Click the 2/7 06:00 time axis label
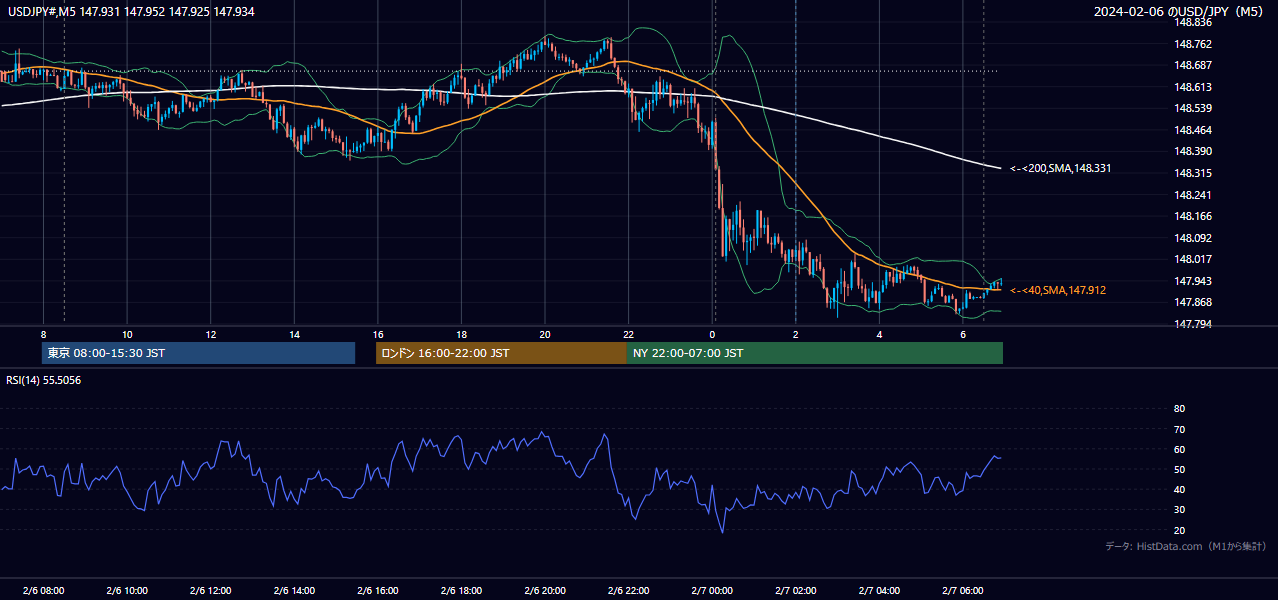 [x=963, y=590]
